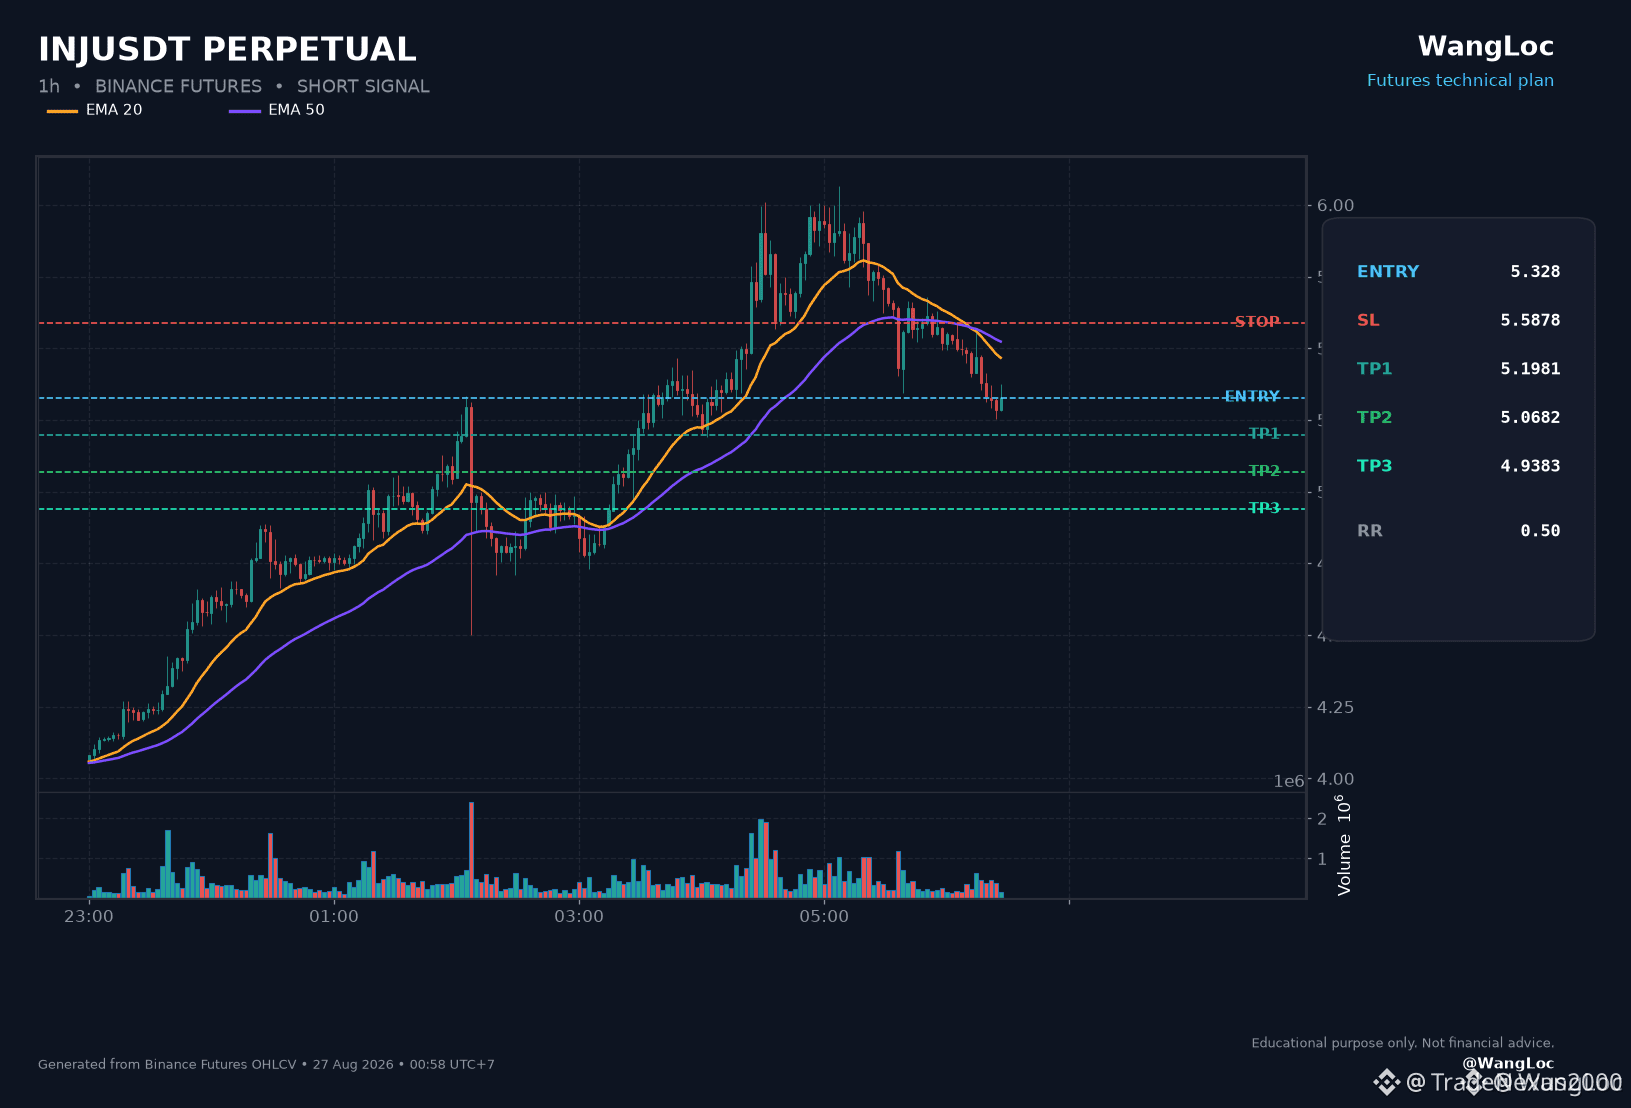Click the purple EMA 50 legend line
This screenshot has width=1631, height=1108.
point(245,111)
